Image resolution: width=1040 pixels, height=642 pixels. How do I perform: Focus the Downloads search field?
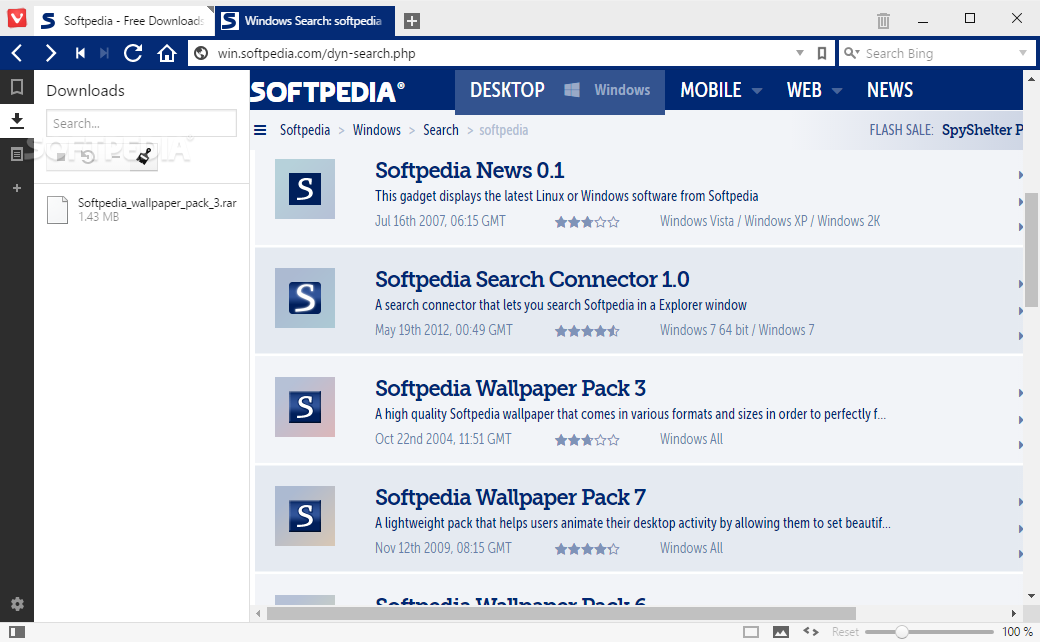(141, 123)
